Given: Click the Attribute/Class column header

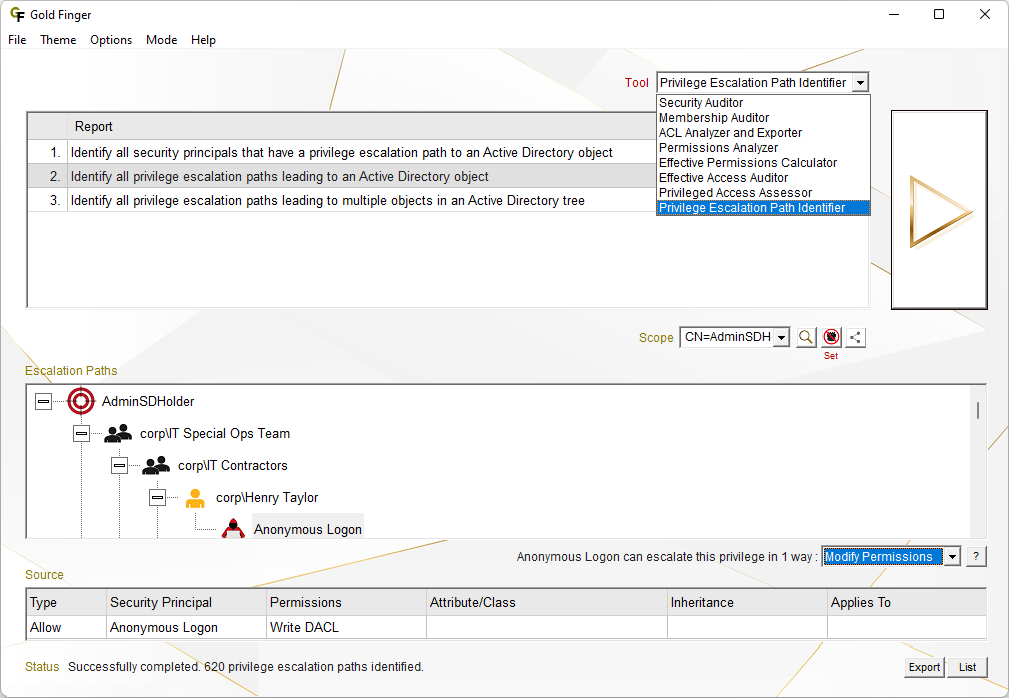Looking at the screenshot, I should [547, 603].
